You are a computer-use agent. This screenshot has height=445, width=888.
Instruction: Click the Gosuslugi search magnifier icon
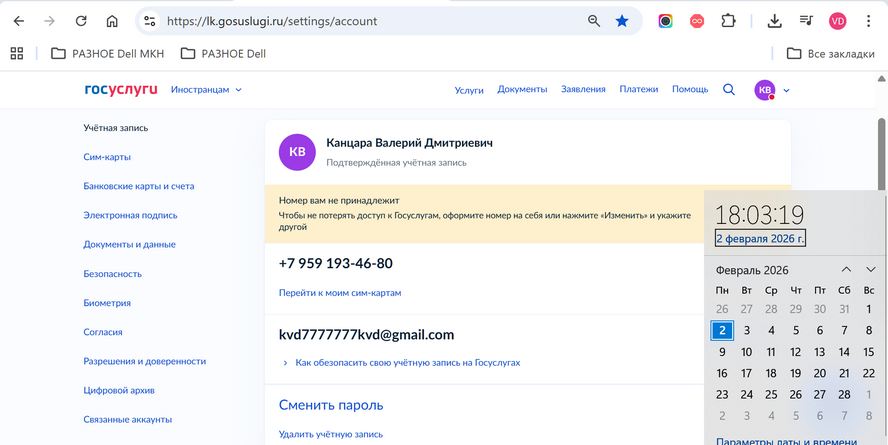(729, 89)
